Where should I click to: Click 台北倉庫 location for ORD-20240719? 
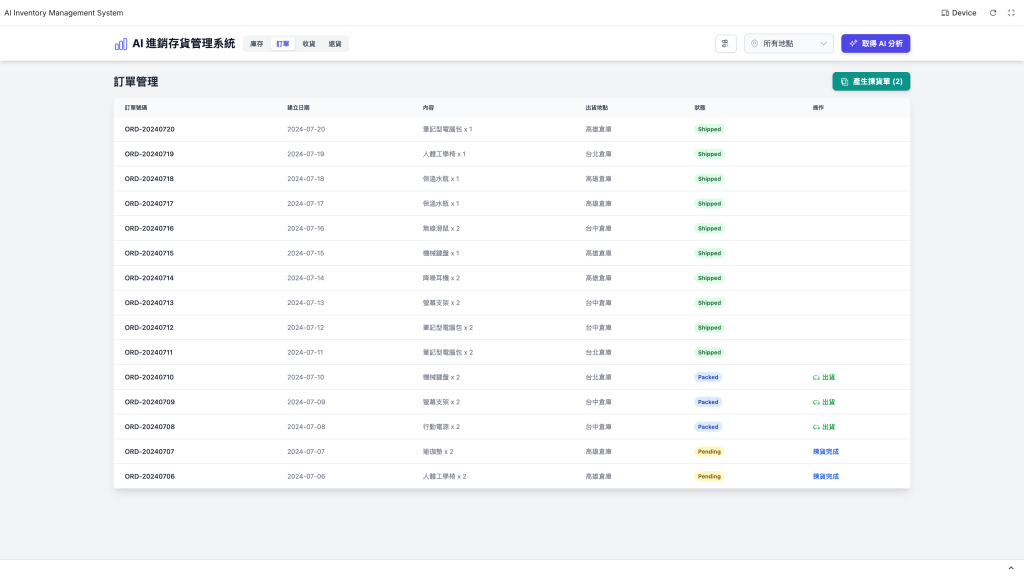click(599, 154)
